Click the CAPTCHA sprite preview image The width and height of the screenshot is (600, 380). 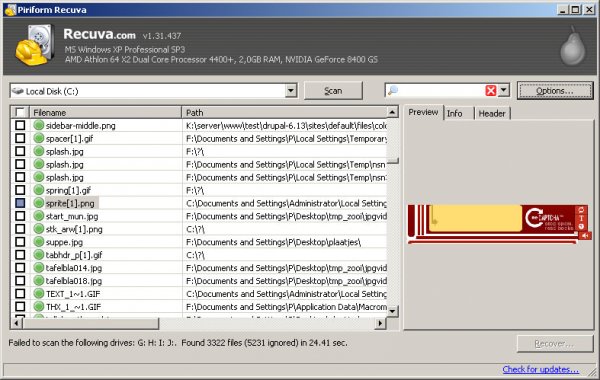(x=499, y=223)
